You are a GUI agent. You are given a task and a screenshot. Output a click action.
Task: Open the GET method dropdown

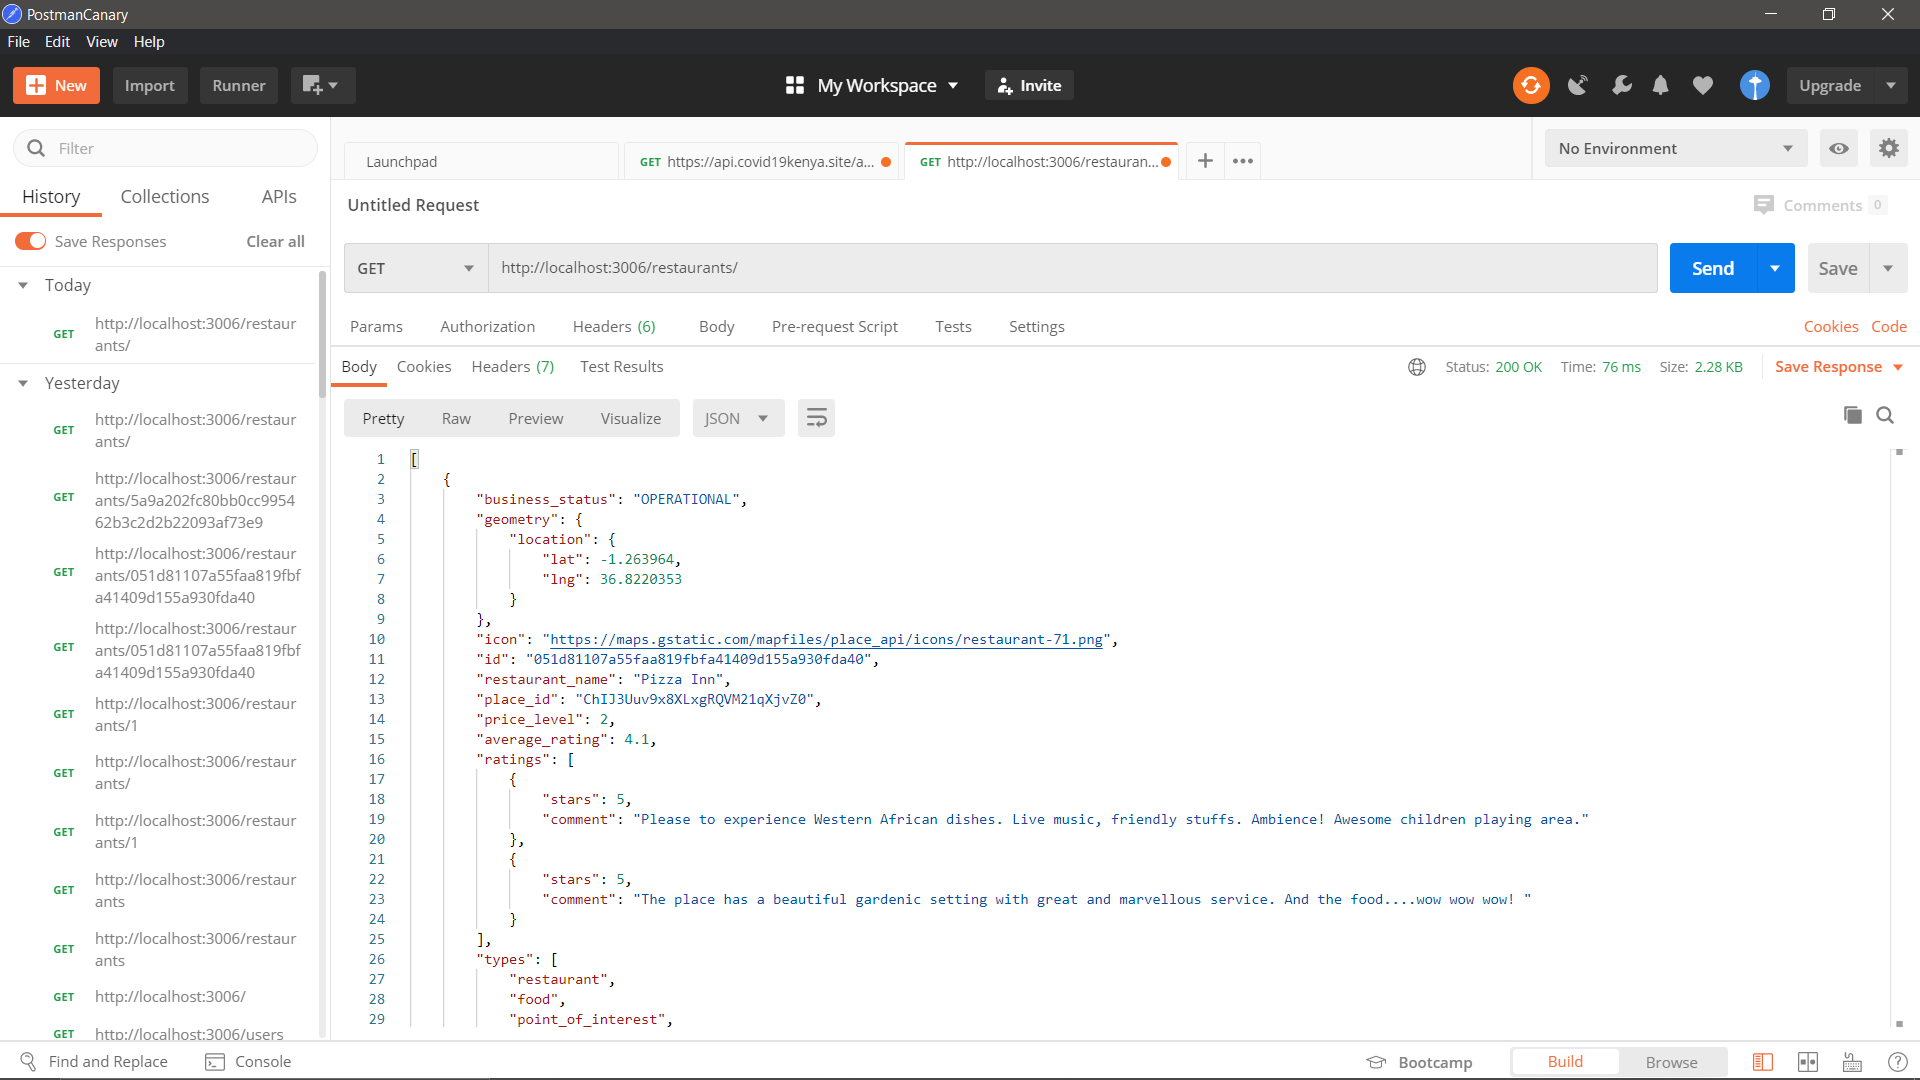click(415, 268)
